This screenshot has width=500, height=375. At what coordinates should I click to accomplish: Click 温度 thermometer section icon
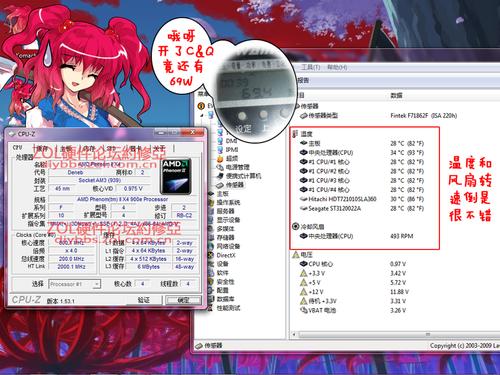[295, 134]
